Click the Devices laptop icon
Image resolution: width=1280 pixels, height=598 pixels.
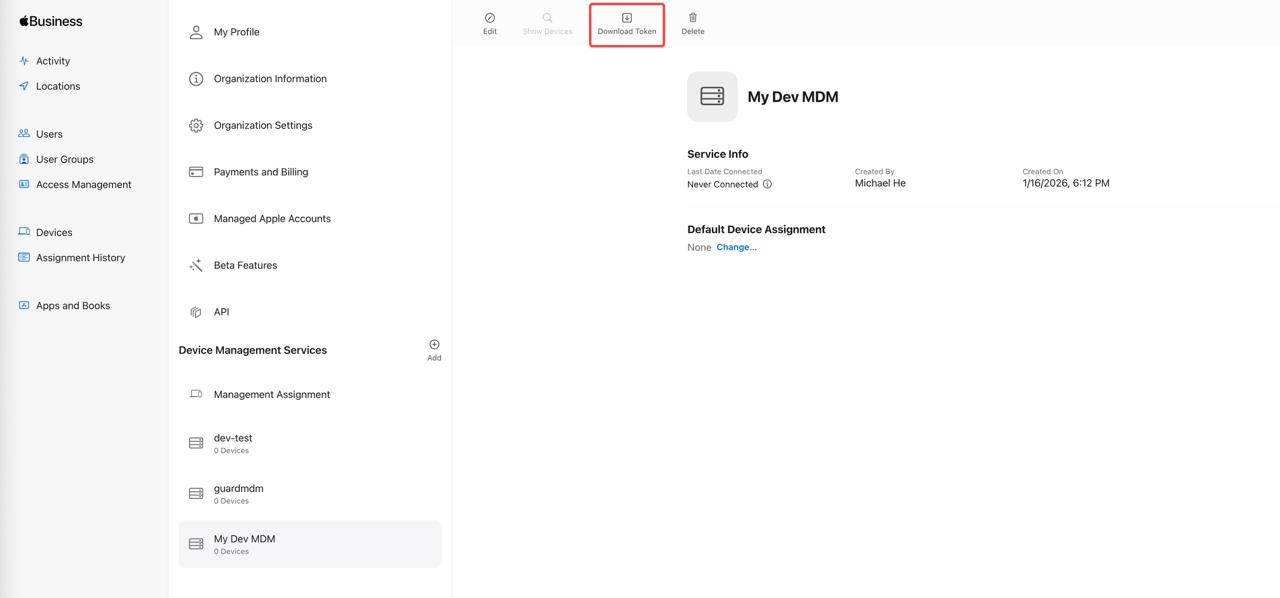point(24,232)
